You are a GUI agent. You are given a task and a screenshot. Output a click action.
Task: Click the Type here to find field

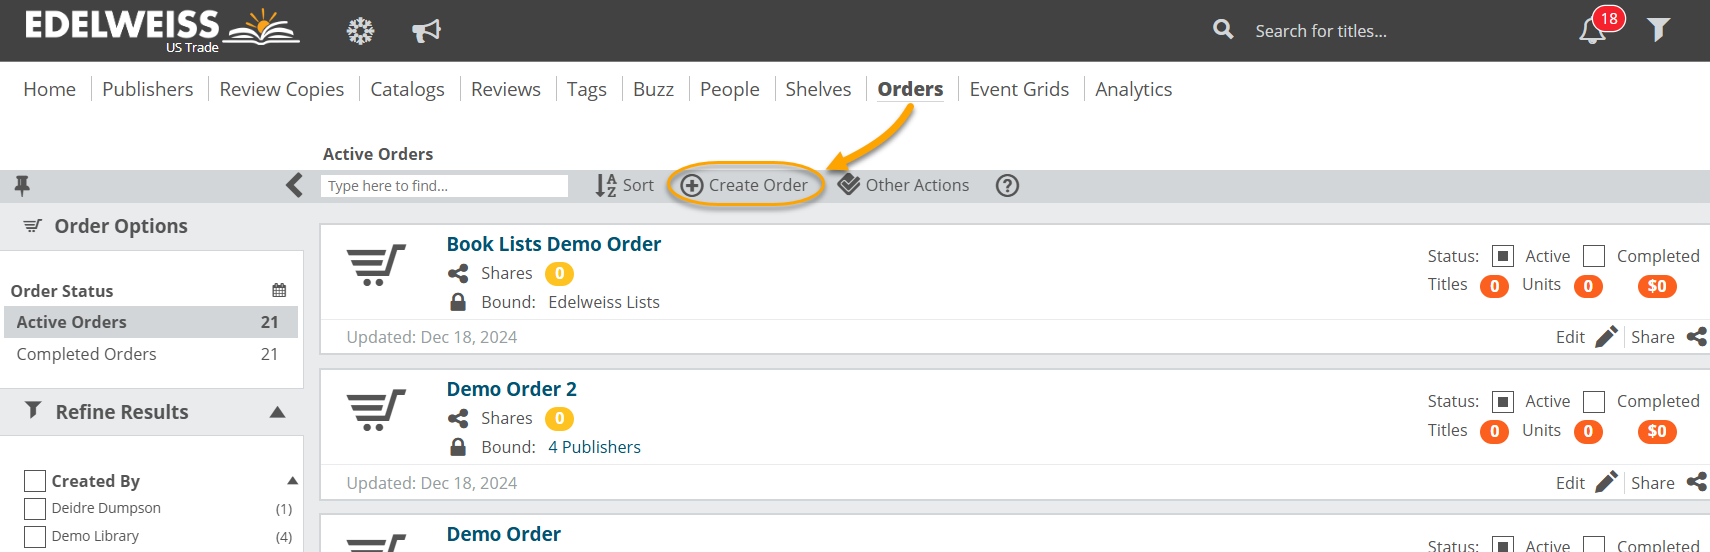pyautogui.click(x=444, y=186)
